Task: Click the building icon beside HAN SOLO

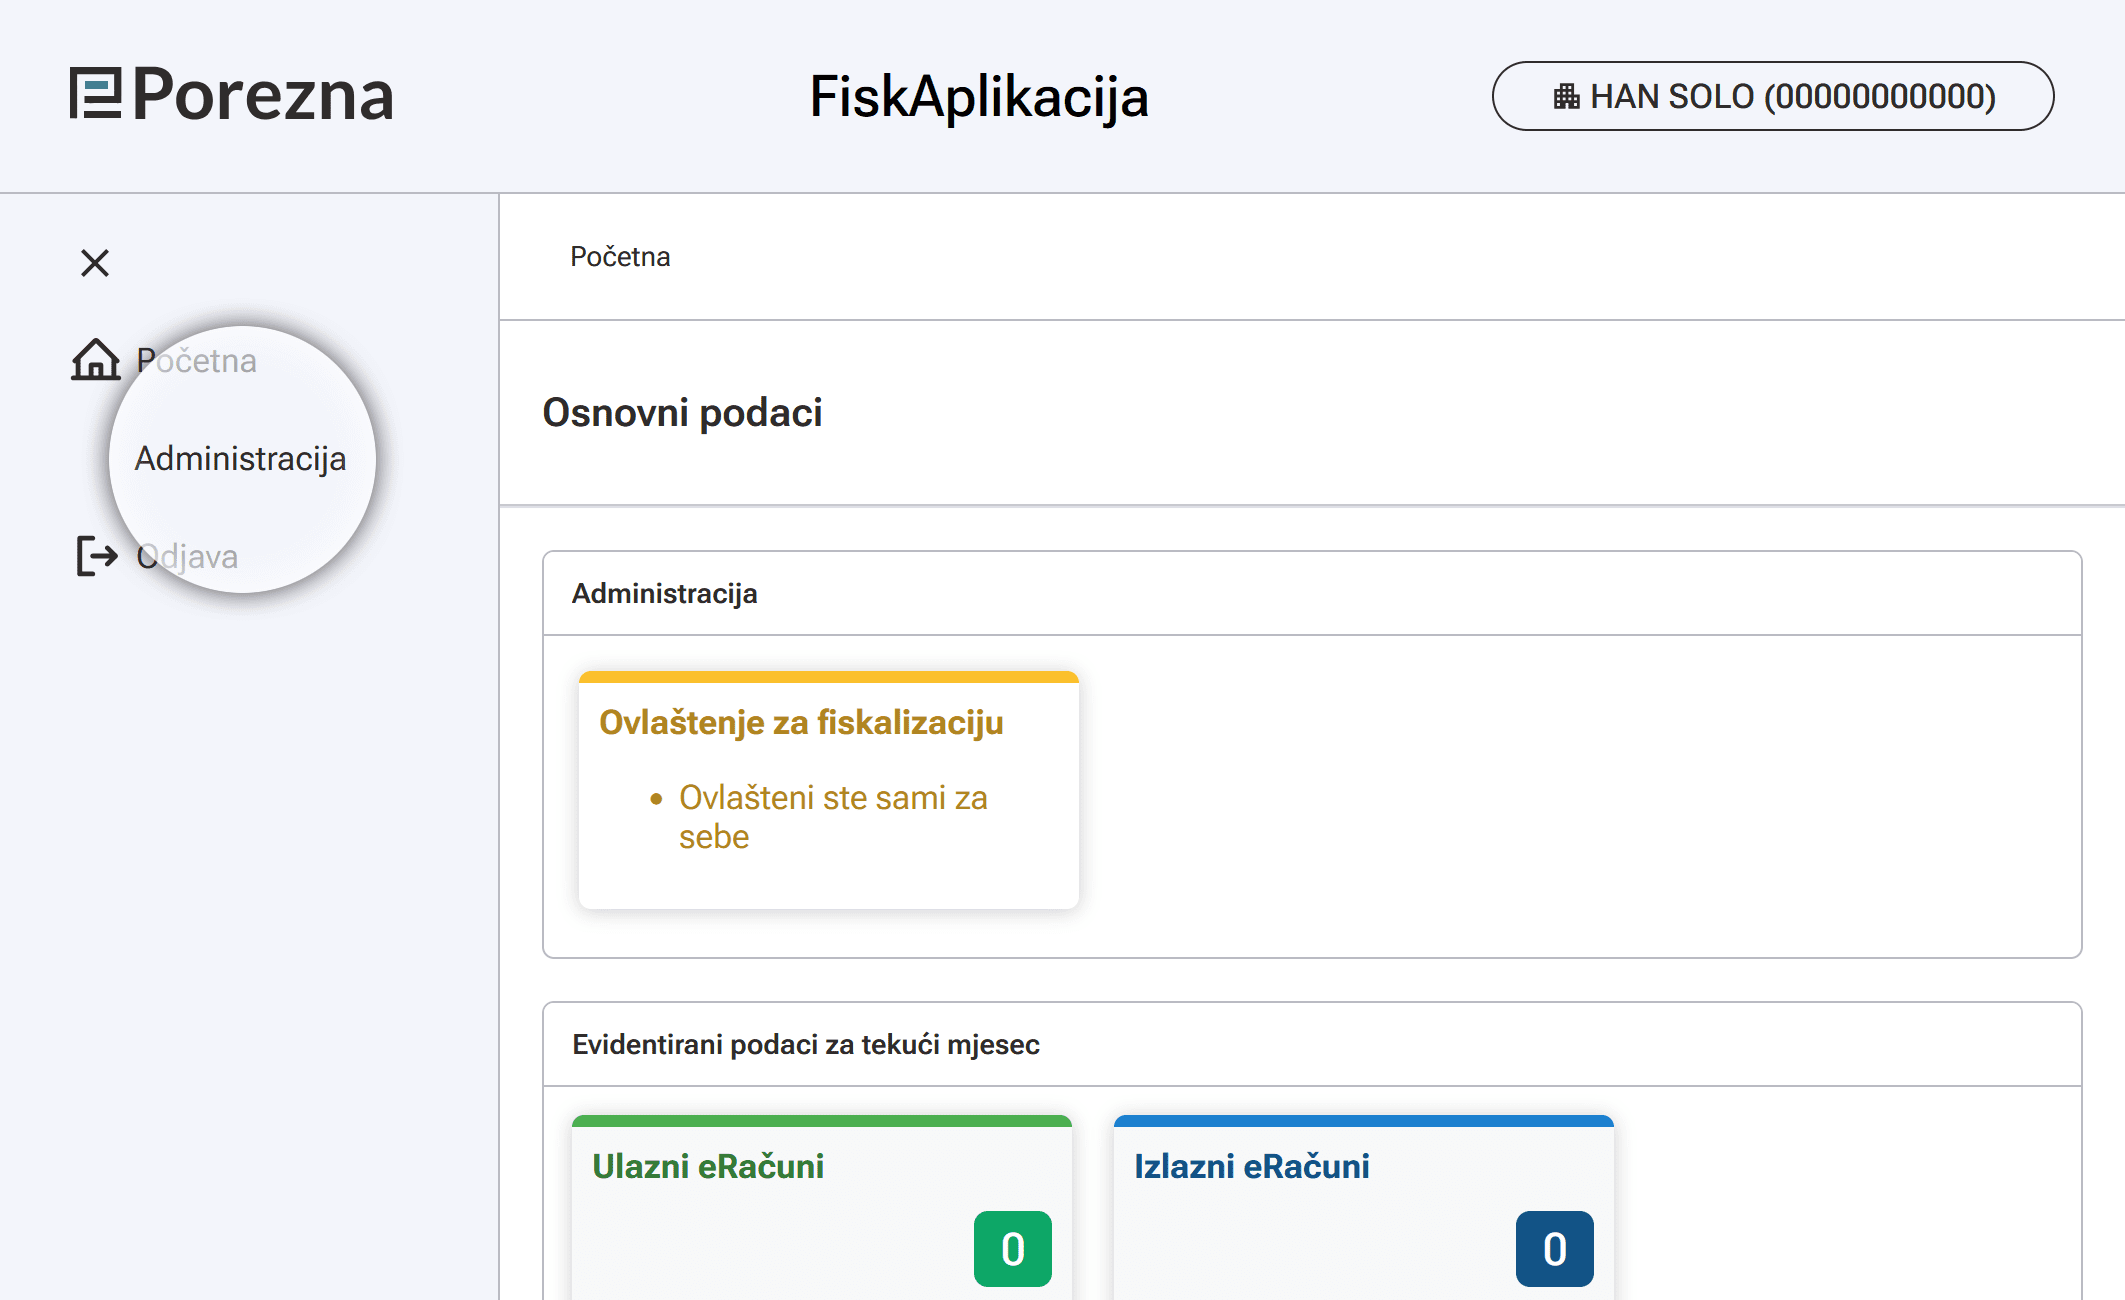Action: [1566, 97]
